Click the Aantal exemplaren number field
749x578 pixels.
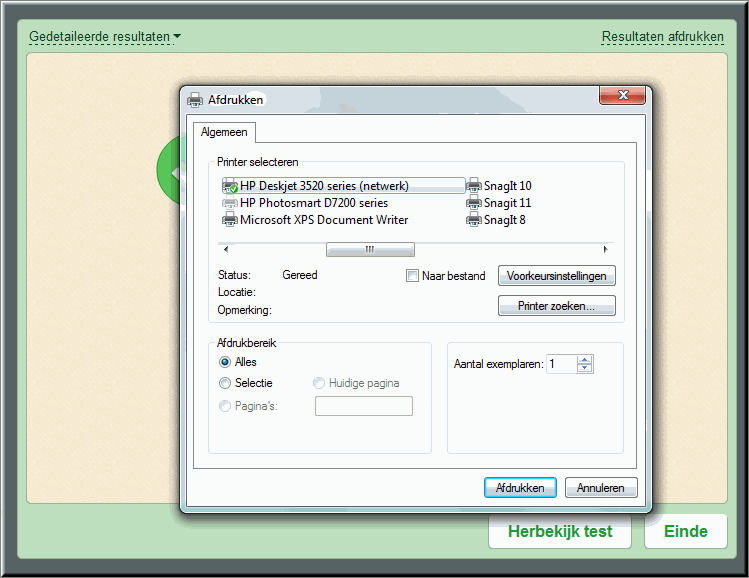(x=562, y=364)
